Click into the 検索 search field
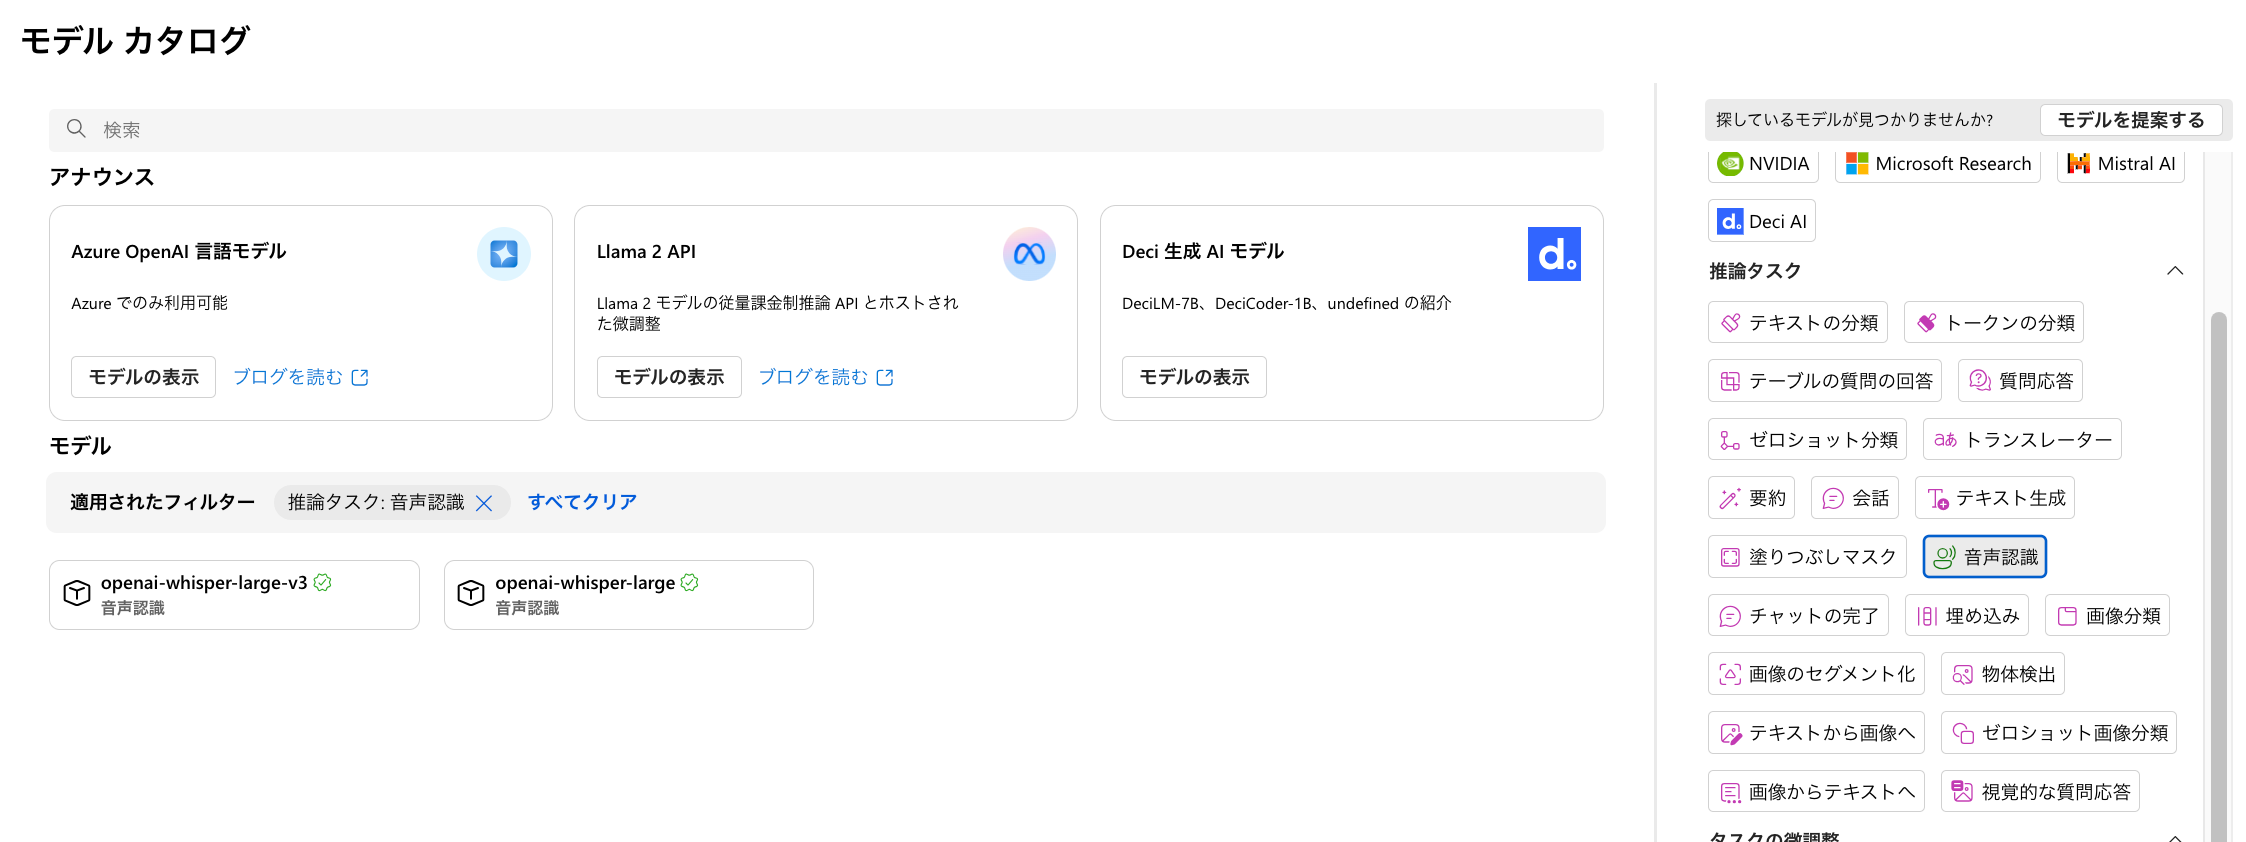This screenshot has width=2246, height=842. click(x=826, y=130)
